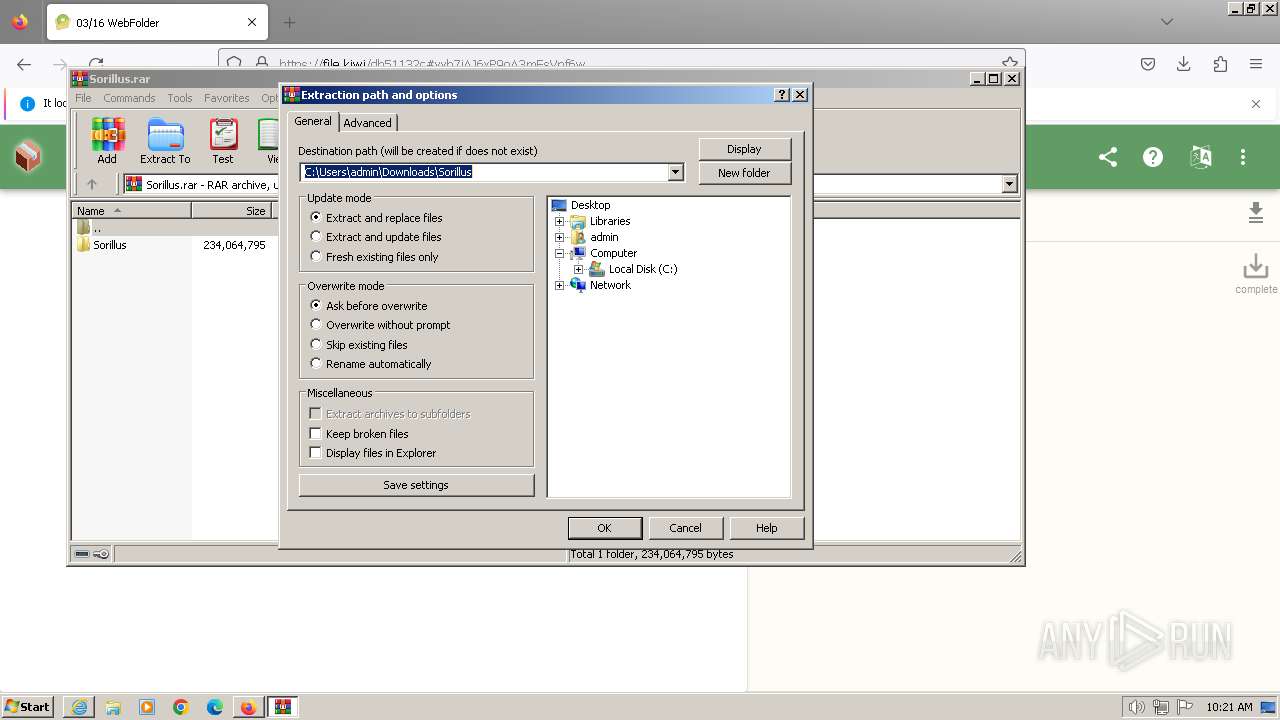This screenshot has height=720, width=1280.
Task: Open WinRAR address bar dropdown arrow
Action: tap(1009, 184)
